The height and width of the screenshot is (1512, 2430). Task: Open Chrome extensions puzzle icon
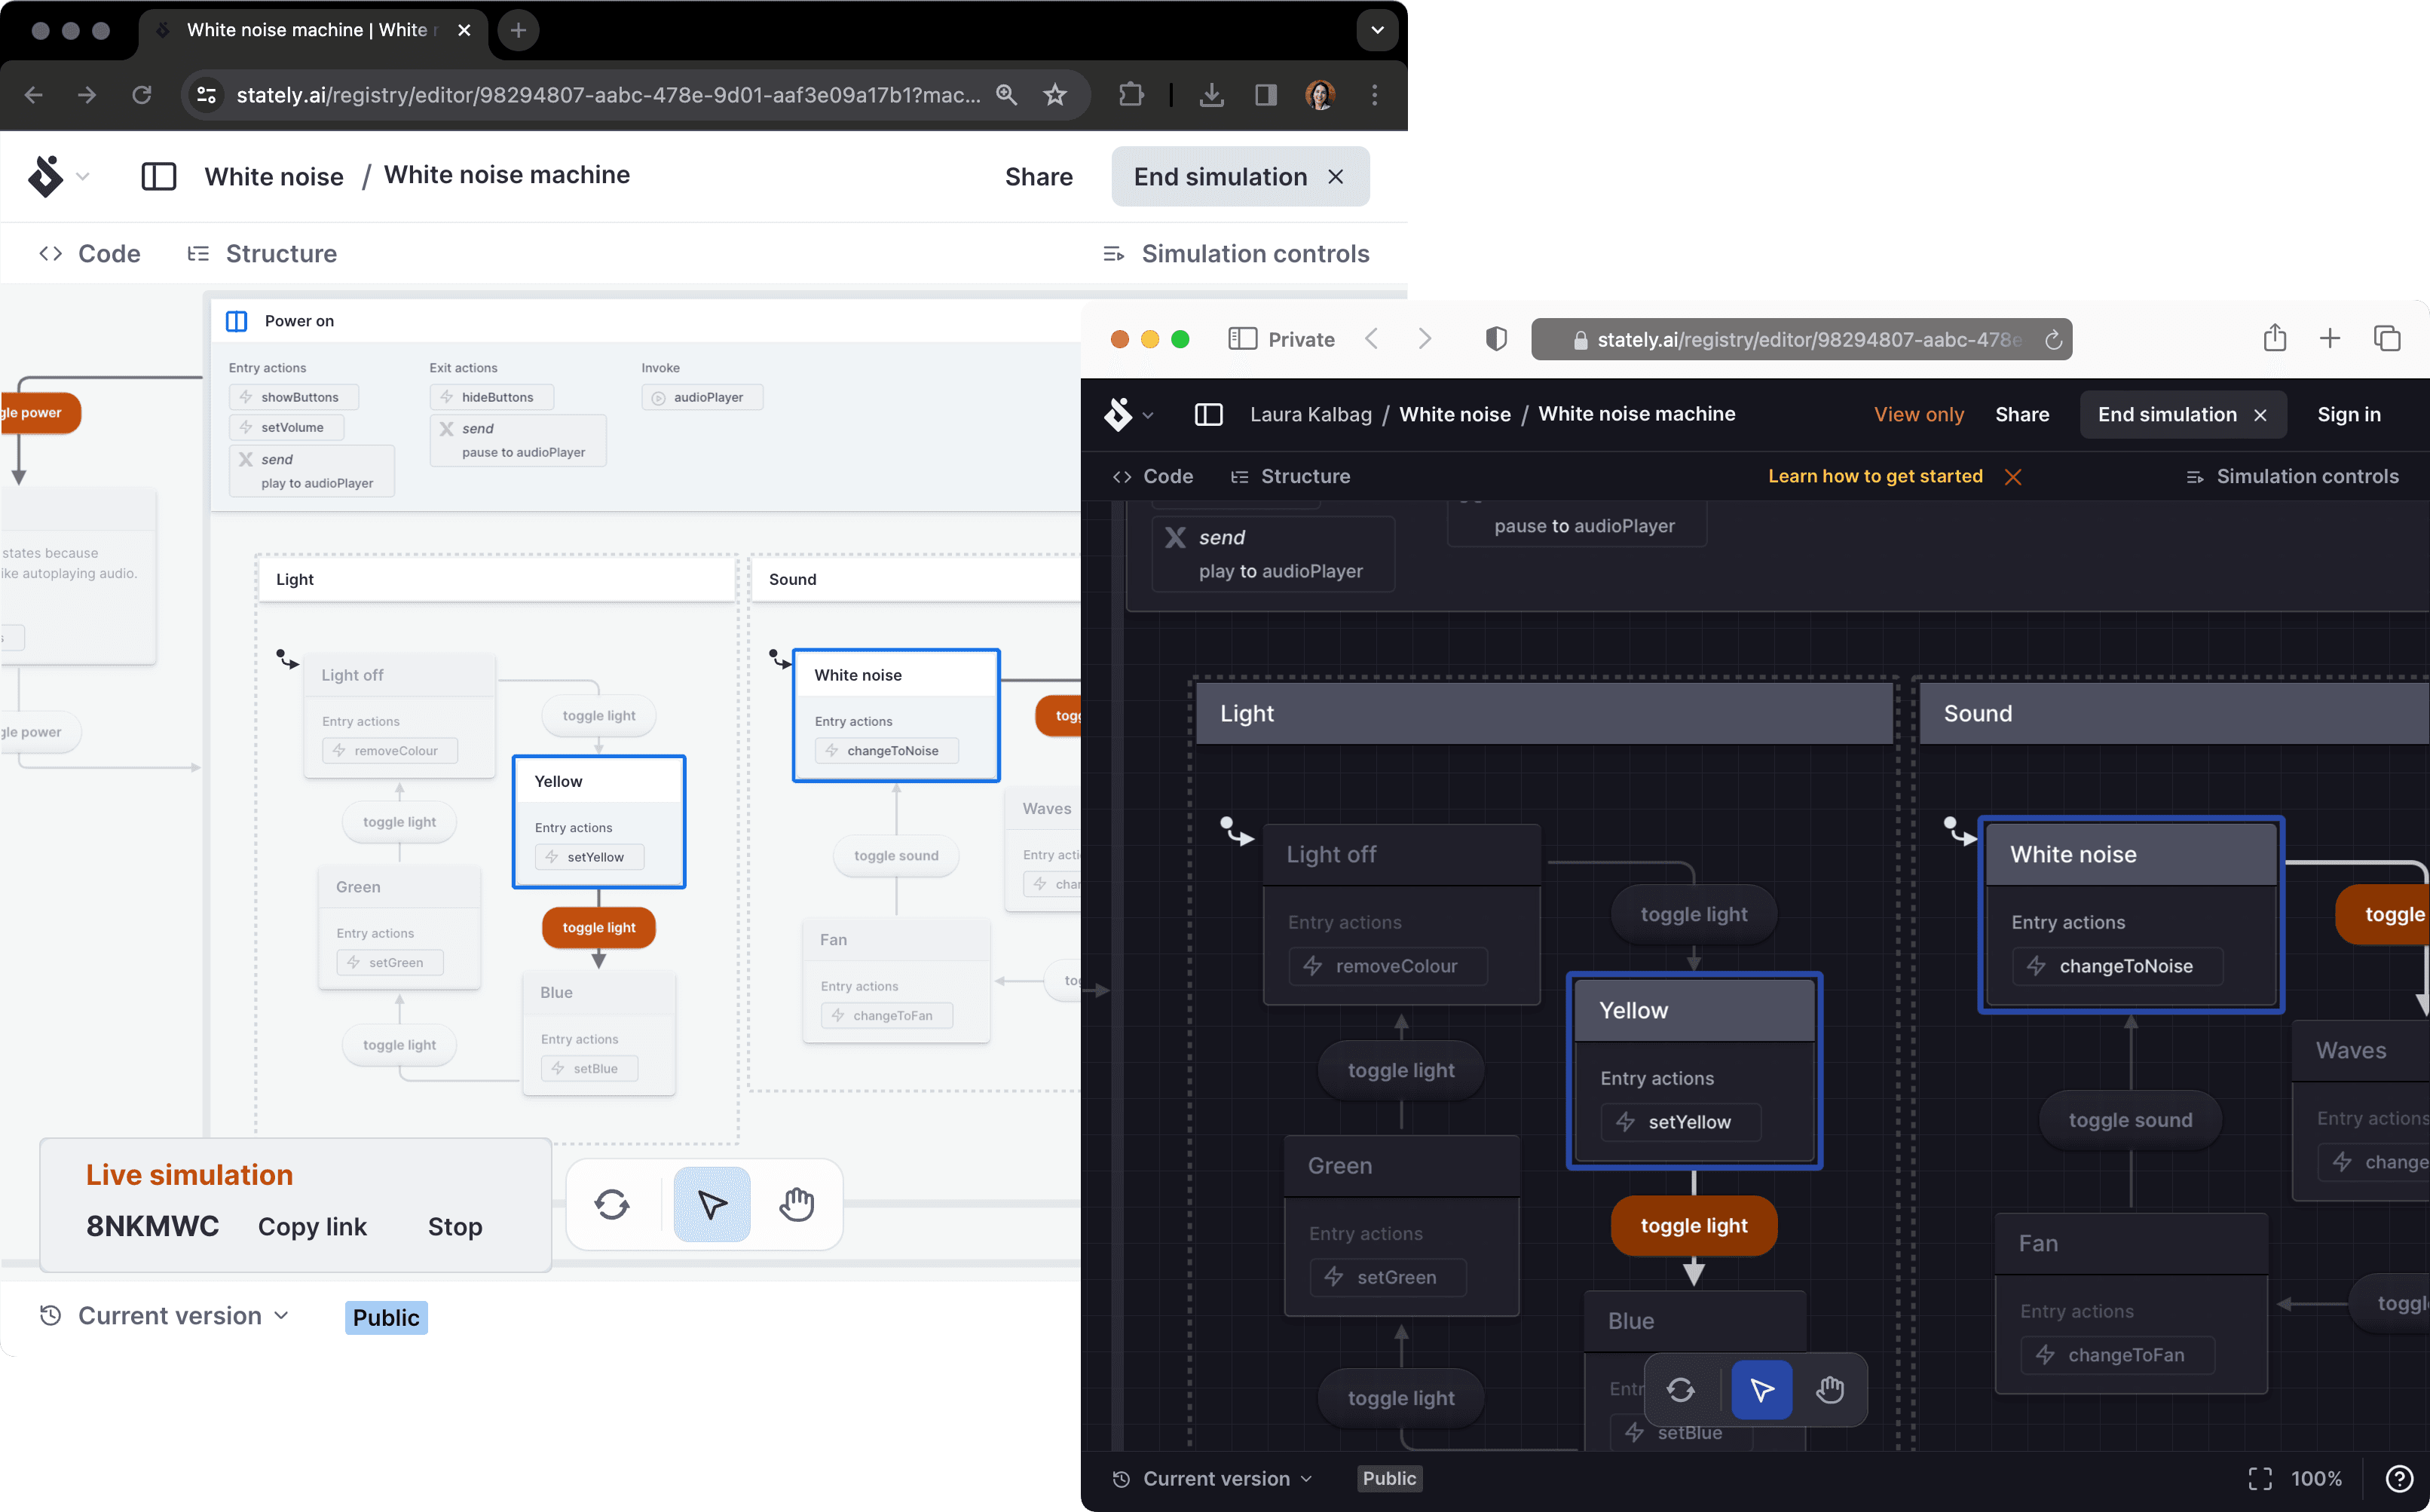(1131, 95)
